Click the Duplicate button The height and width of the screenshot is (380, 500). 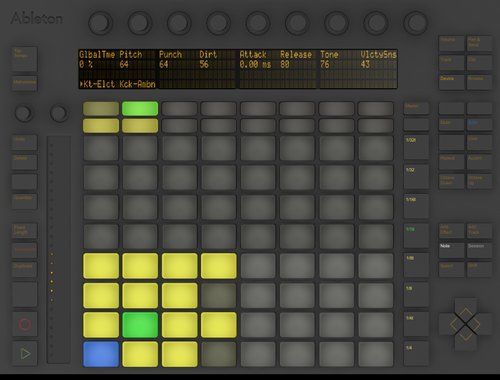coord(25,270)
